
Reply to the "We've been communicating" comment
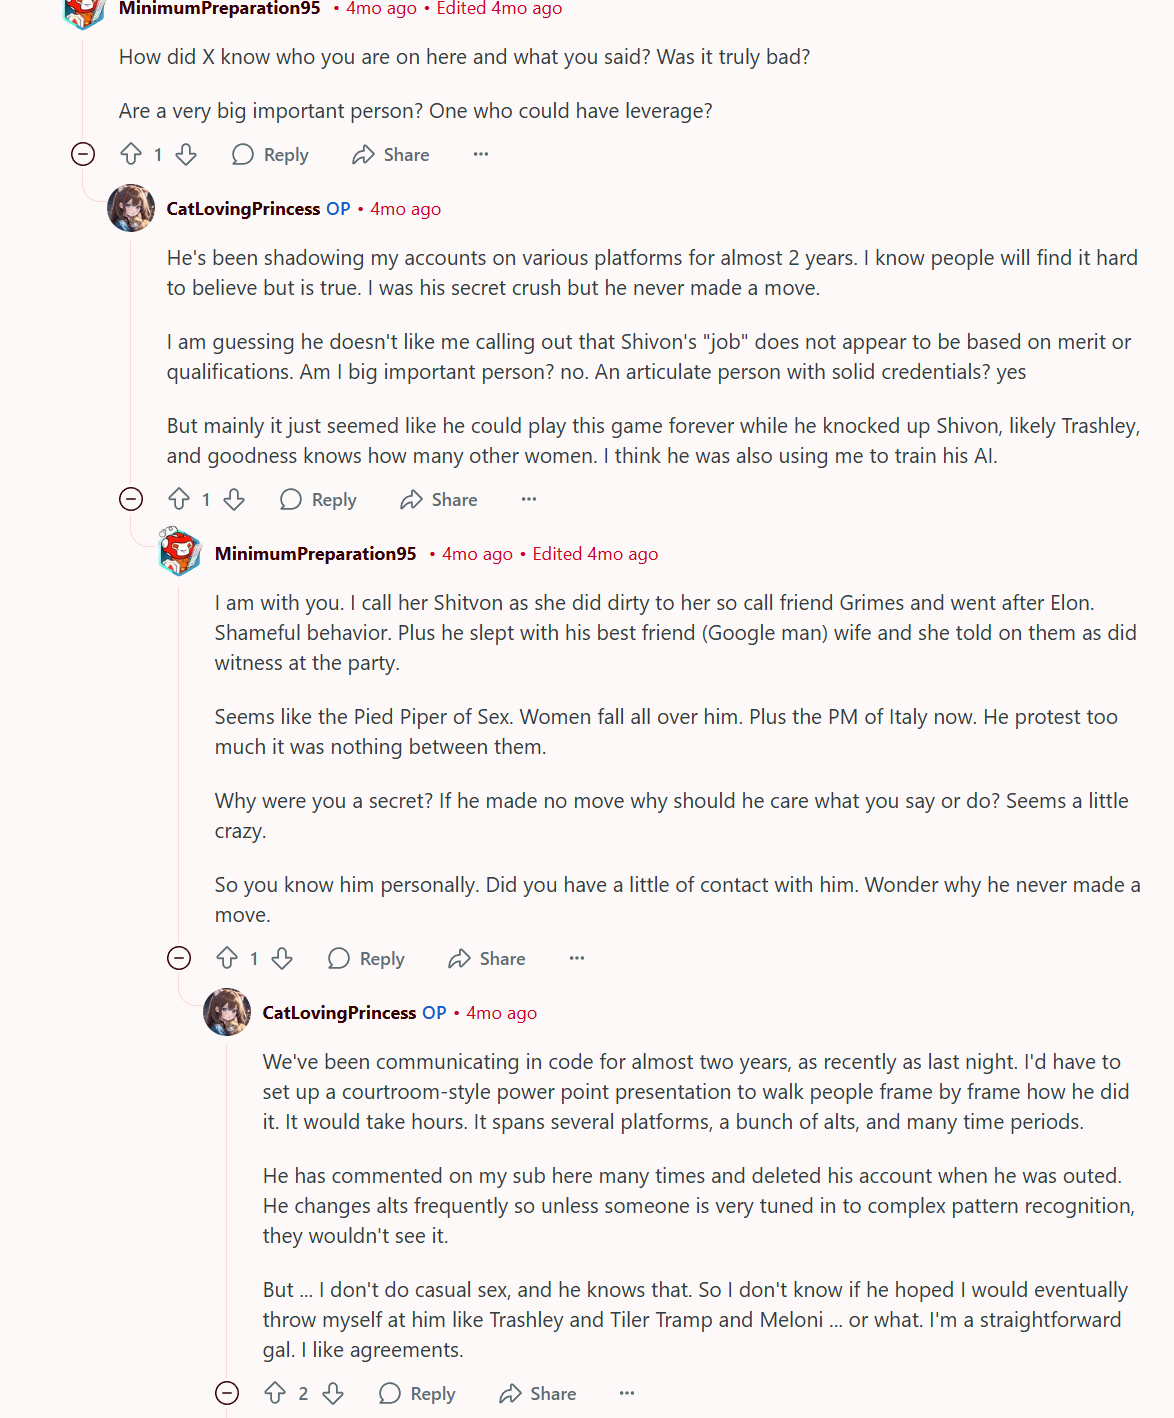417,1393
